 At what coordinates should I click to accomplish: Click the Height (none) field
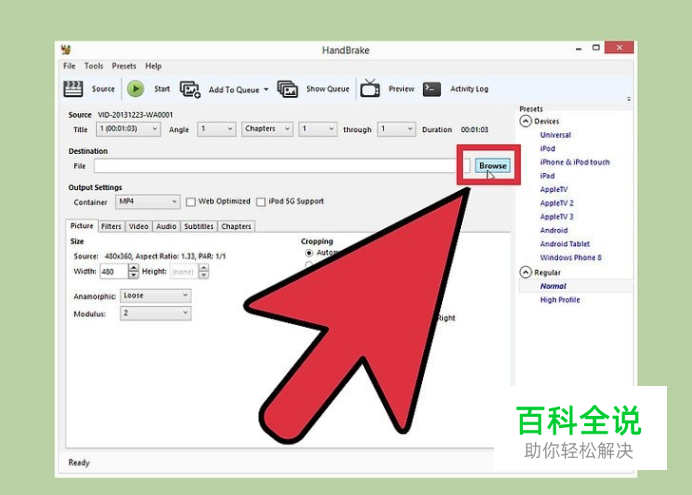pos(184,271)
